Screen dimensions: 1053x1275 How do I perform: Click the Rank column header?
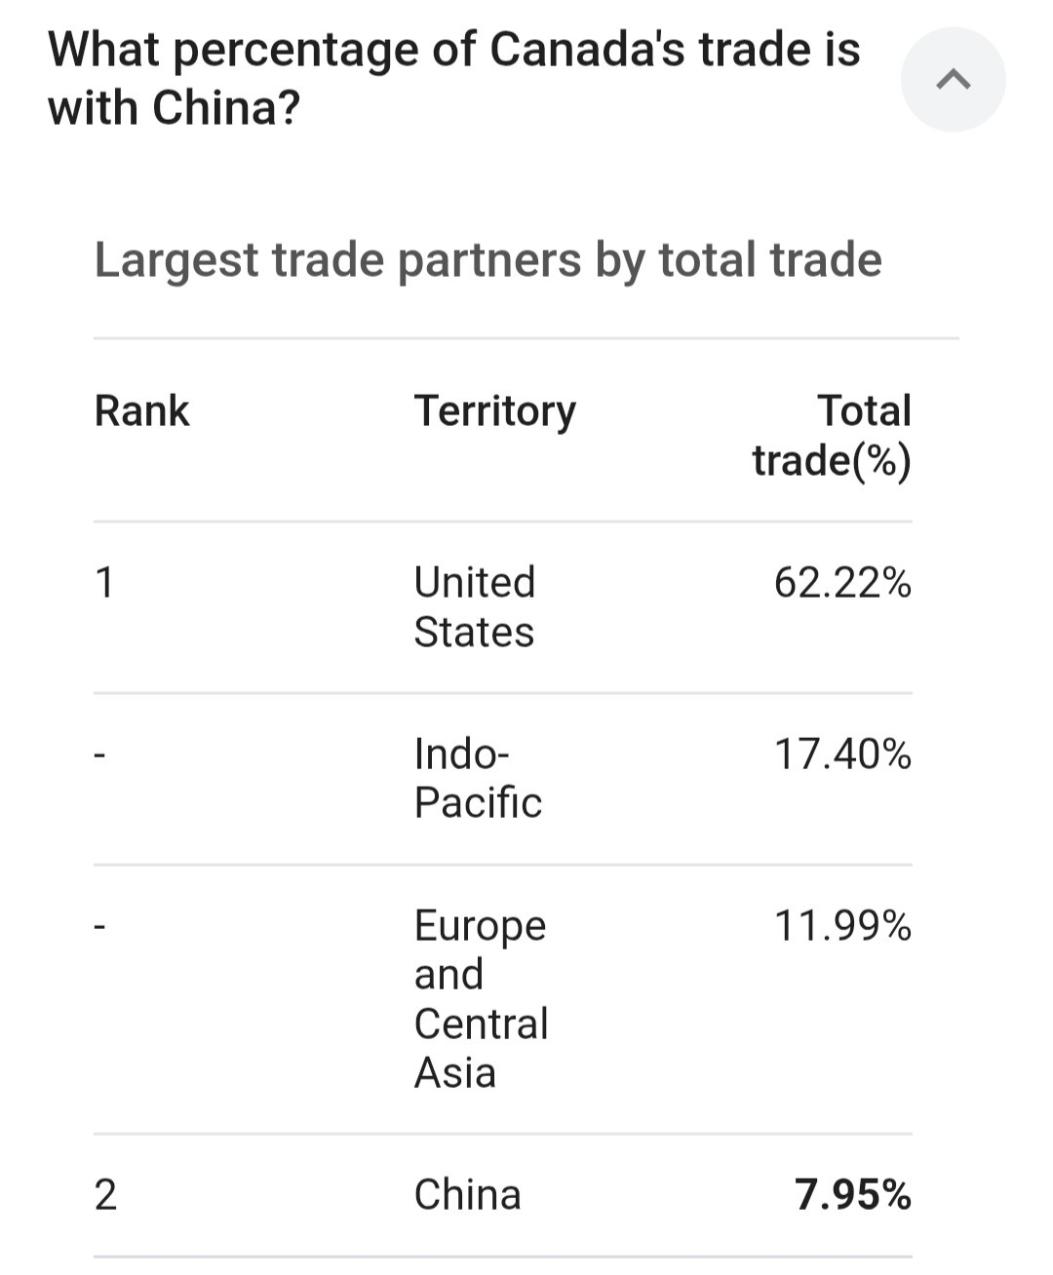(141, 411)
